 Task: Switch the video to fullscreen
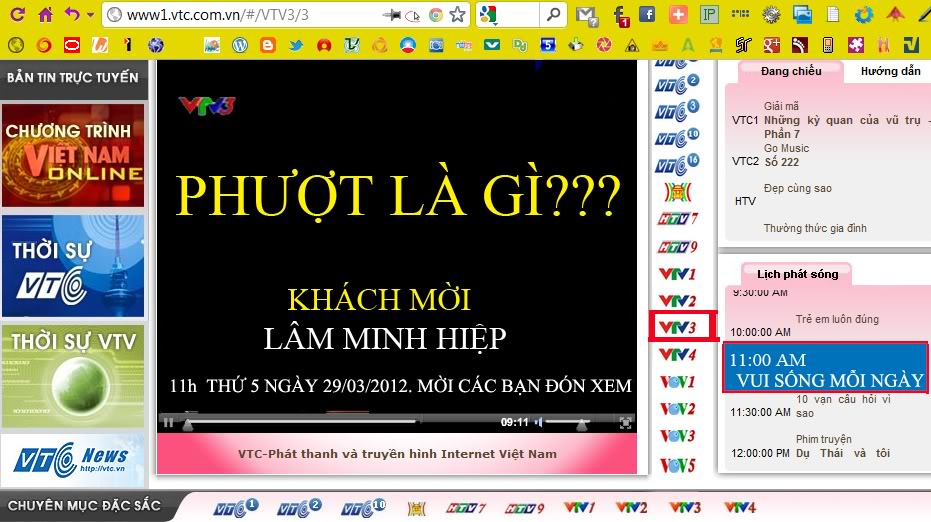coord(625,423)
